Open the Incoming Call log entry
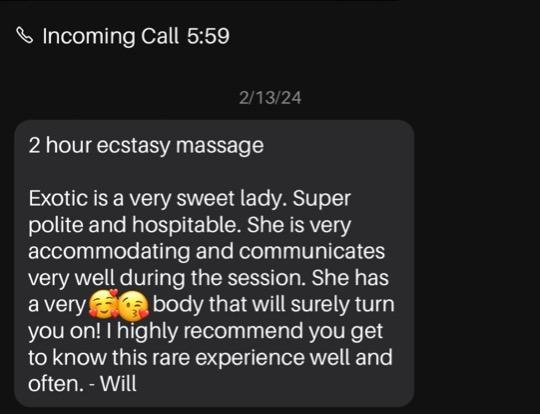This screenshot has height=414, width=540. coord(123,36)
